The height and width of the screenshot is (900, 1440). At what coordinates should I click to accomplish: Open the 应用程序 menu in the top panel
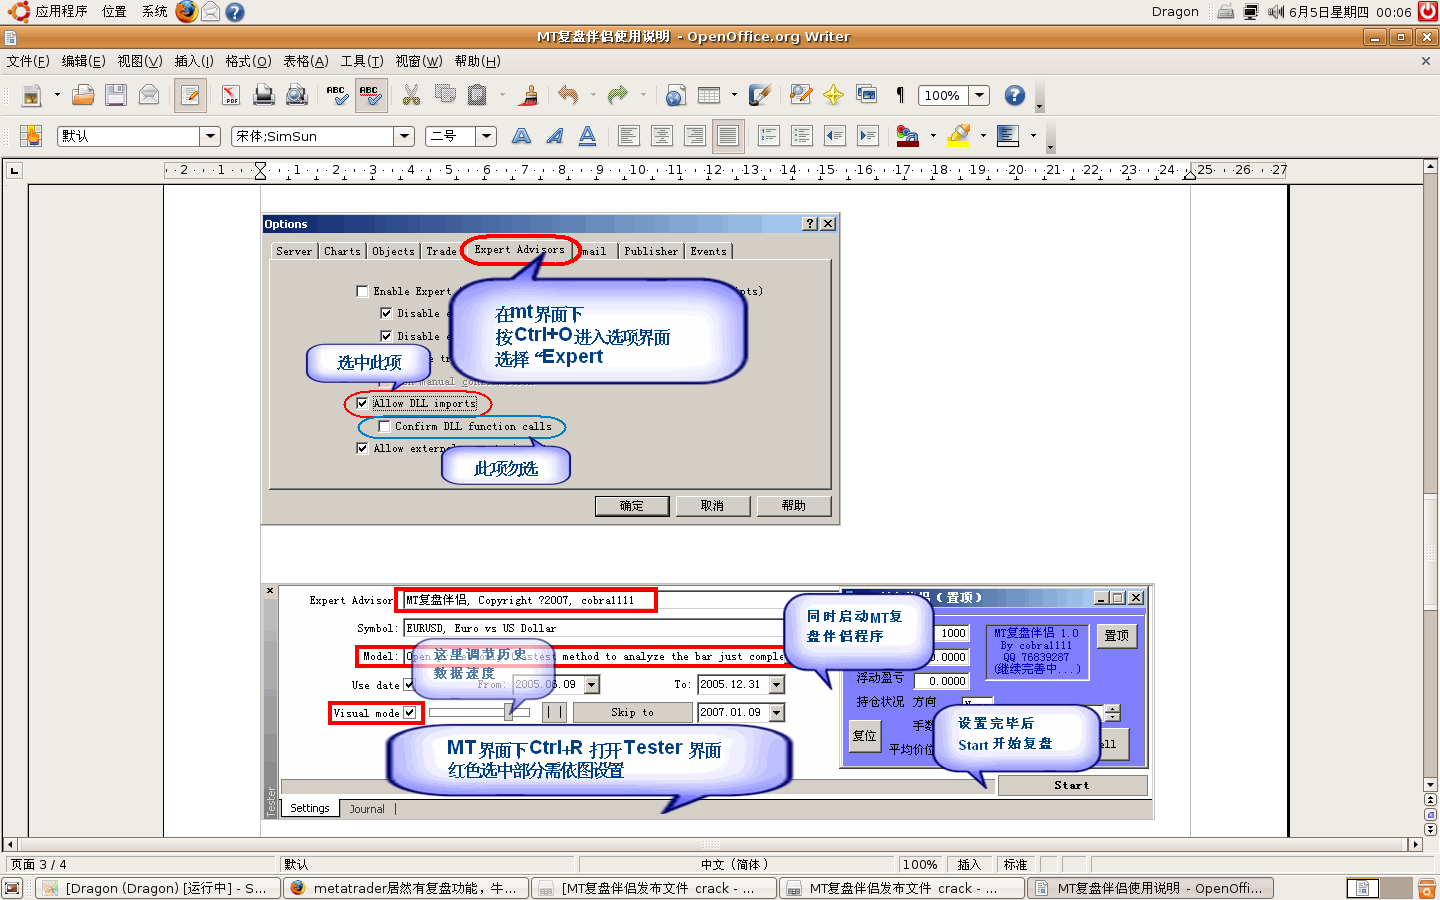pyautogui.click(x=61, y=12)
